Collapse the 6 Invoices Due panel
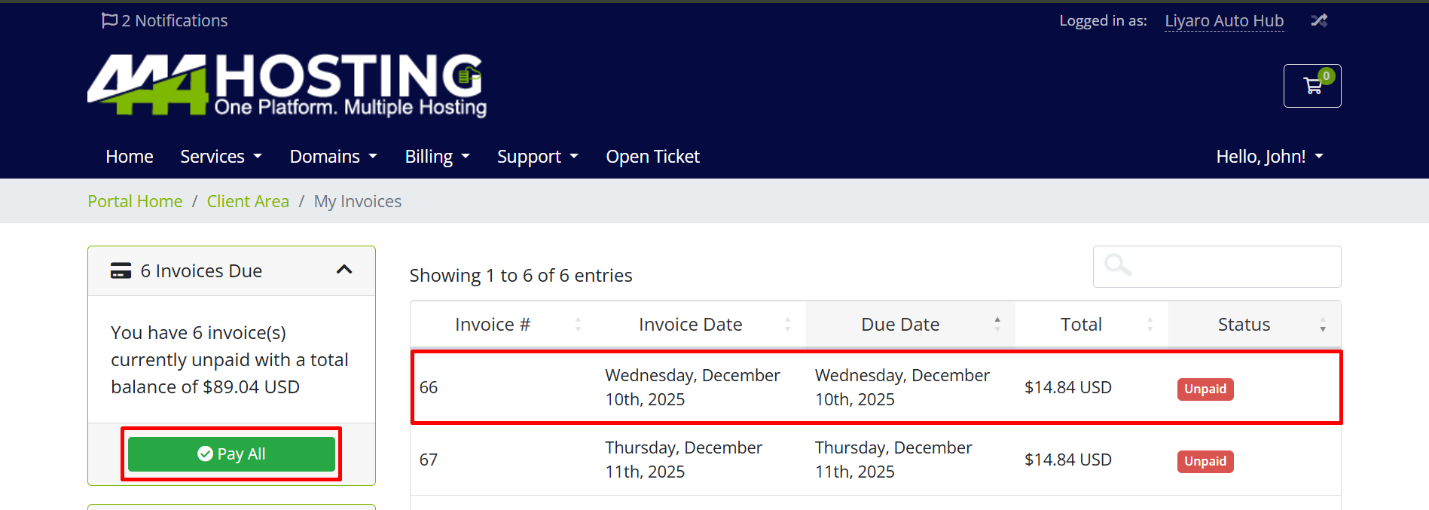Screen dimensions: 1429x510 pos(344,270)
